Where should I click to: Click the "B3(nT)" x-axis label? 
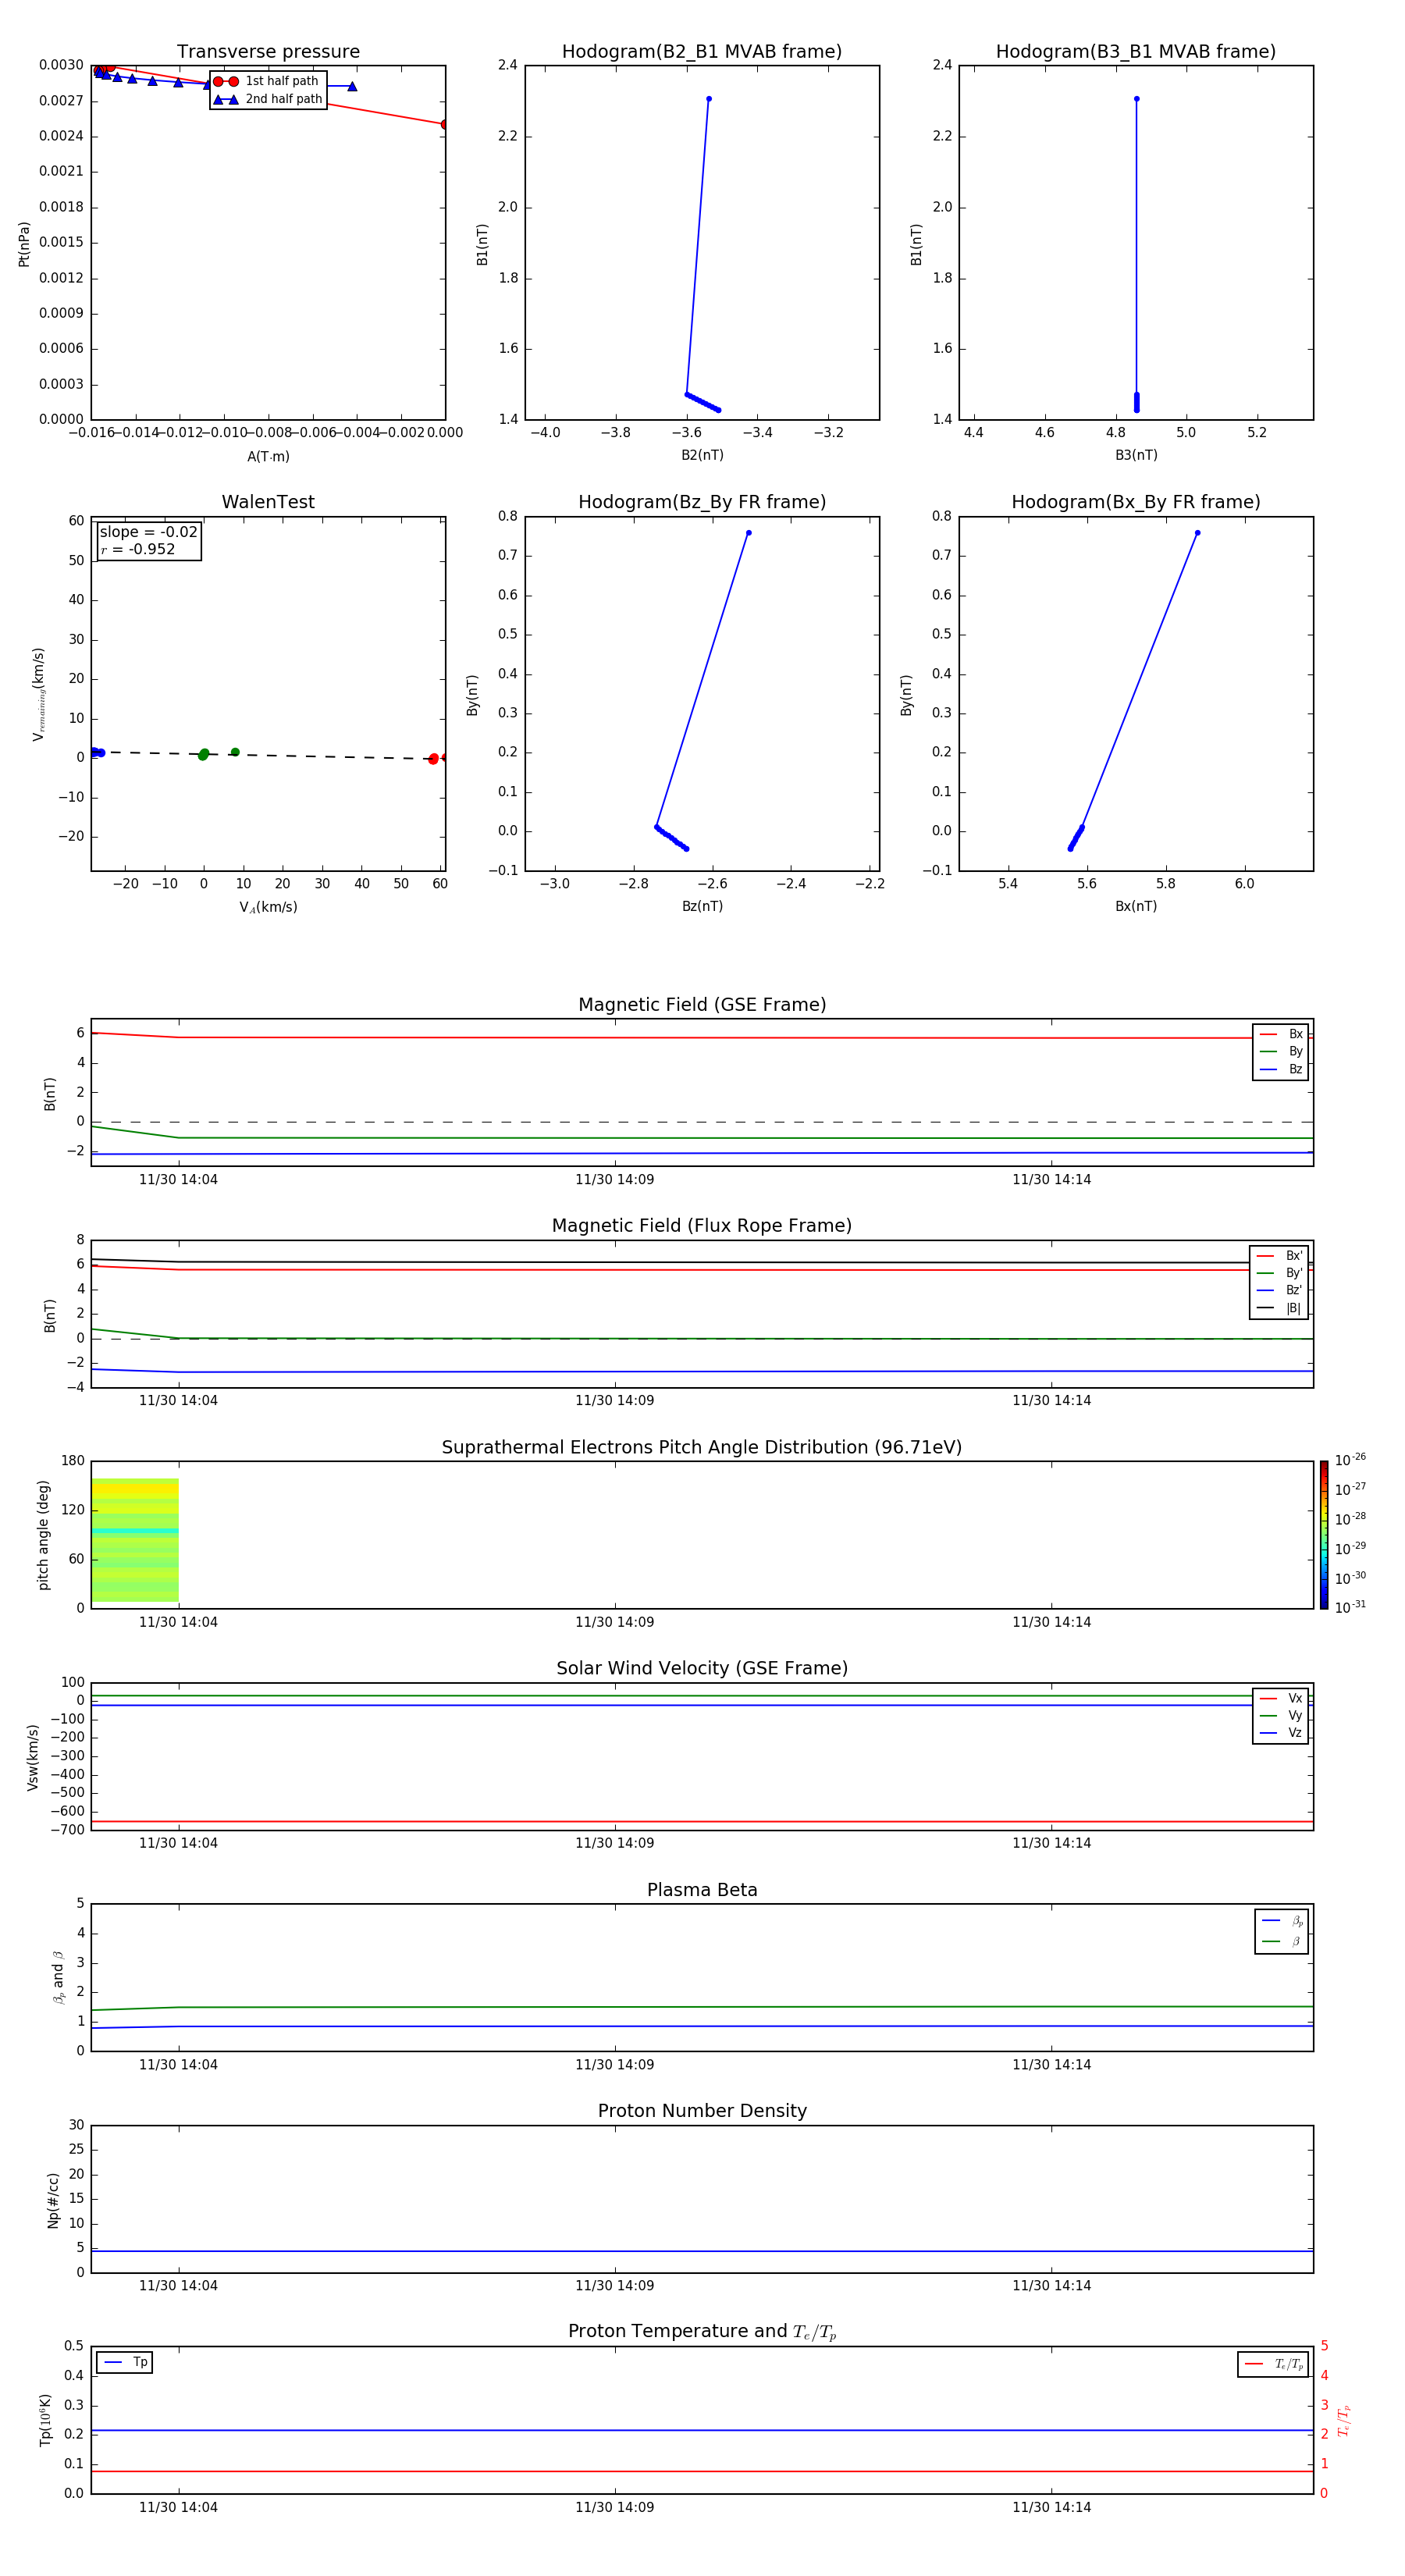click(1136, 455)
